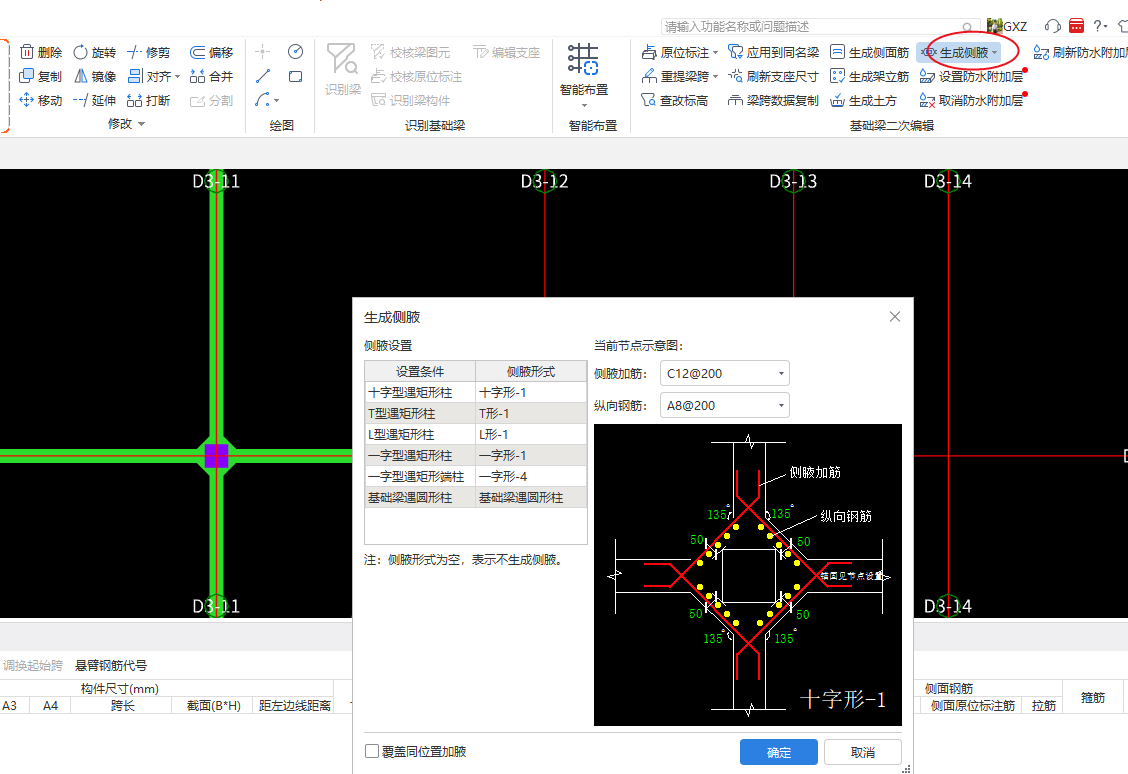The image size is (1128, 774).
Task: Click 取消 to cancel the dialog
Action: coord(863,752)
